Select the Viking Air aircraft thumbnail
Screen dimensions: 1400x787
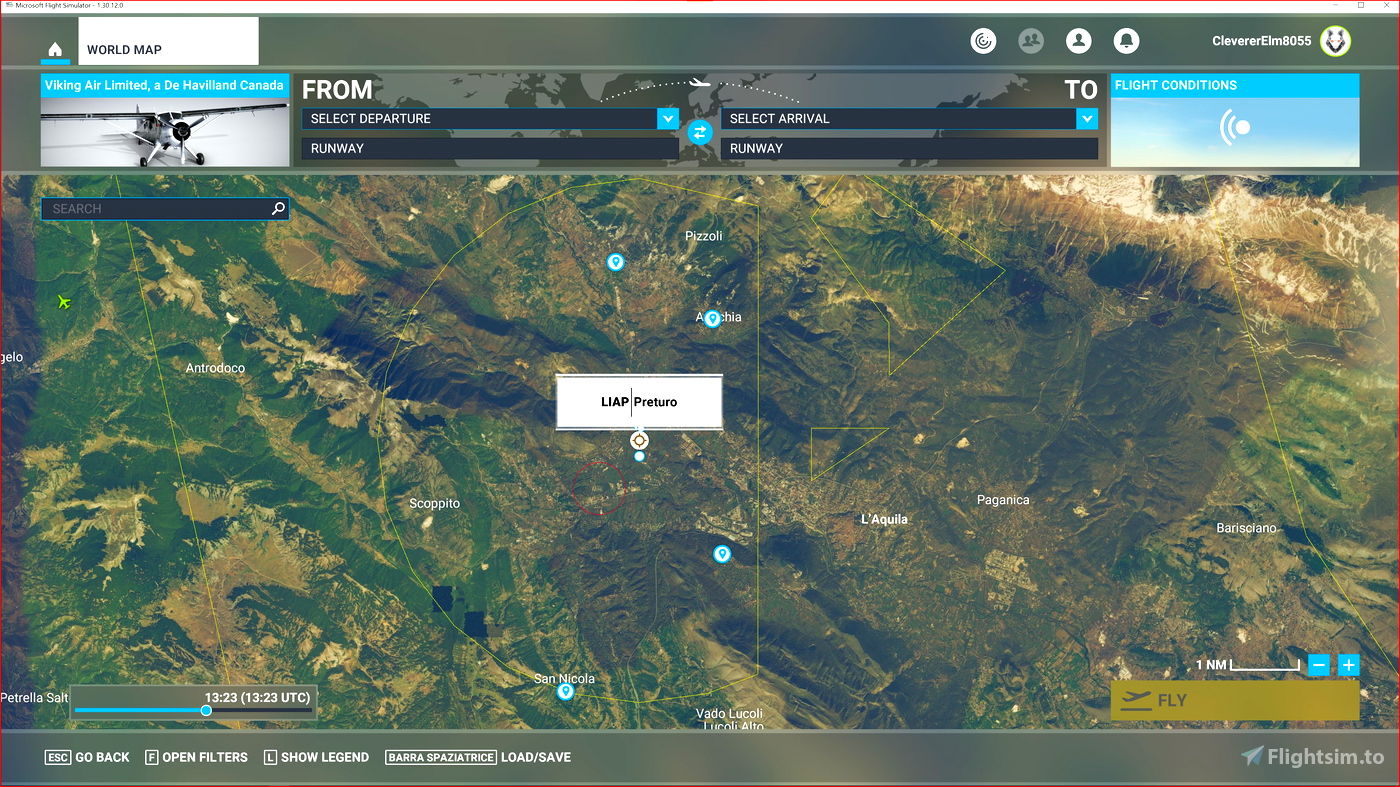(165, 120)
